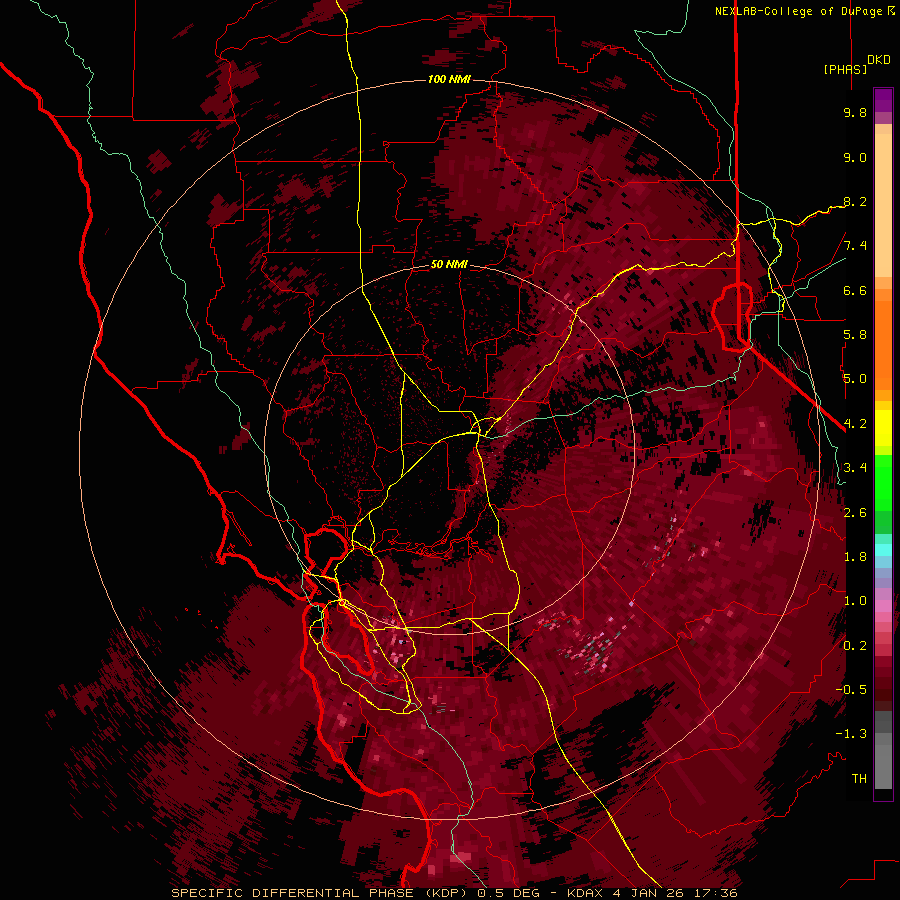Click the TH threshold label

[859, 779]
